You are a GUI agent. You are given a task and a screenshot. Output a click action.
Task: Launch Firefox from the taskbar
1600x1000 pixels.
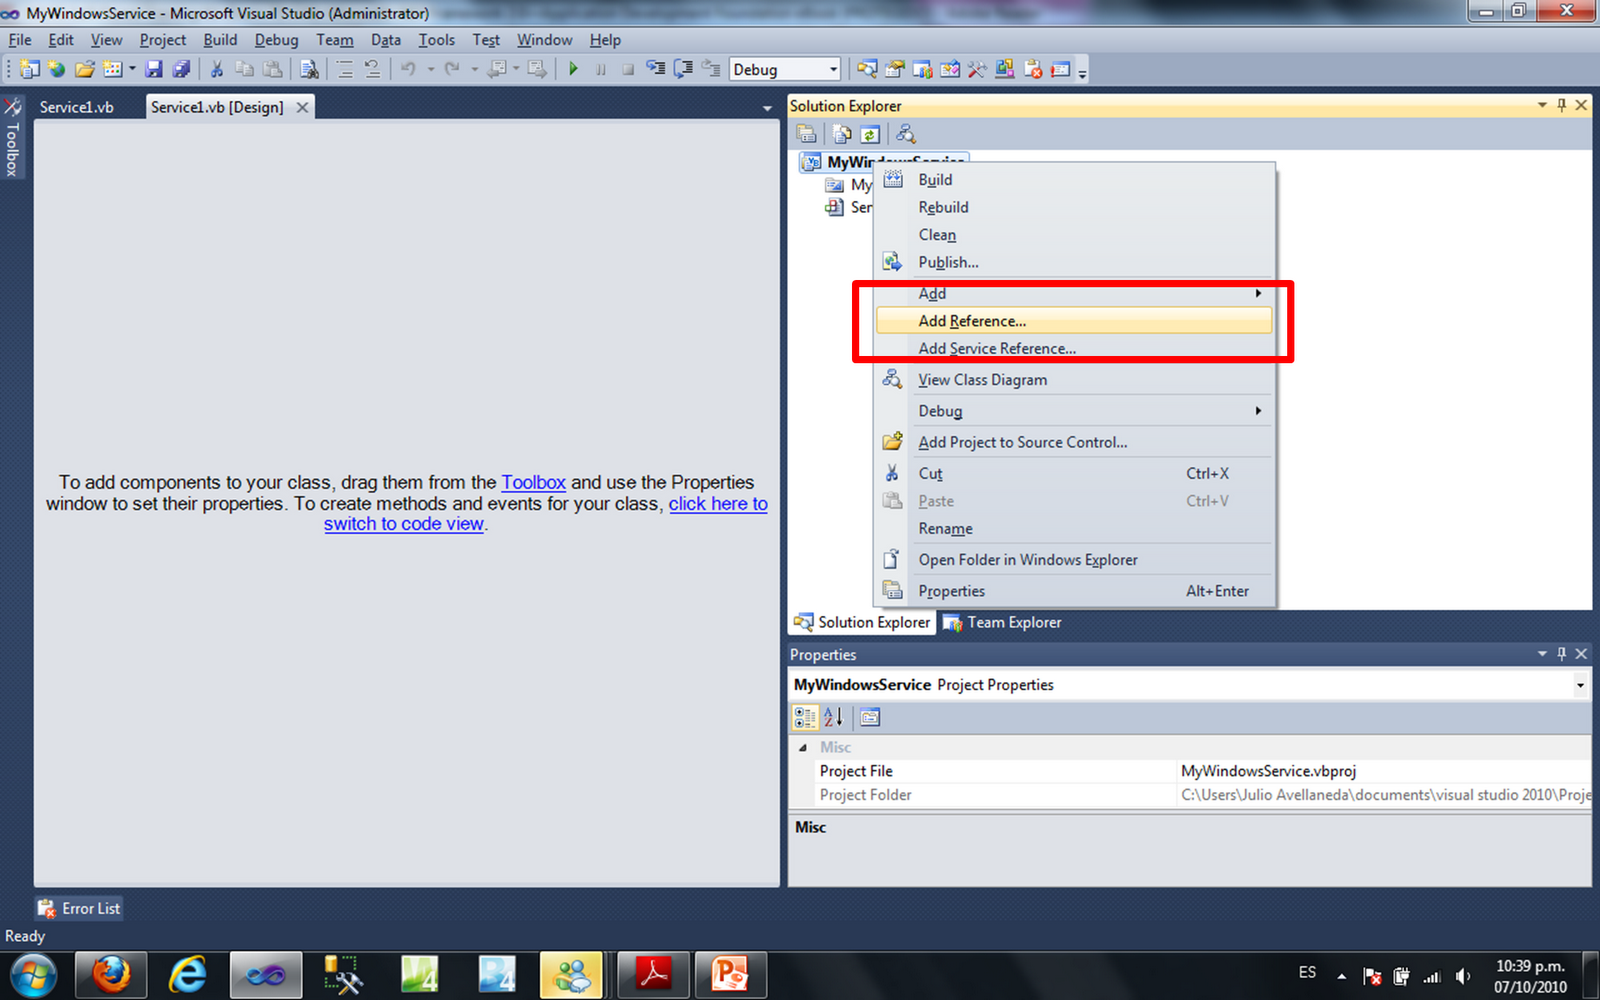110,974
